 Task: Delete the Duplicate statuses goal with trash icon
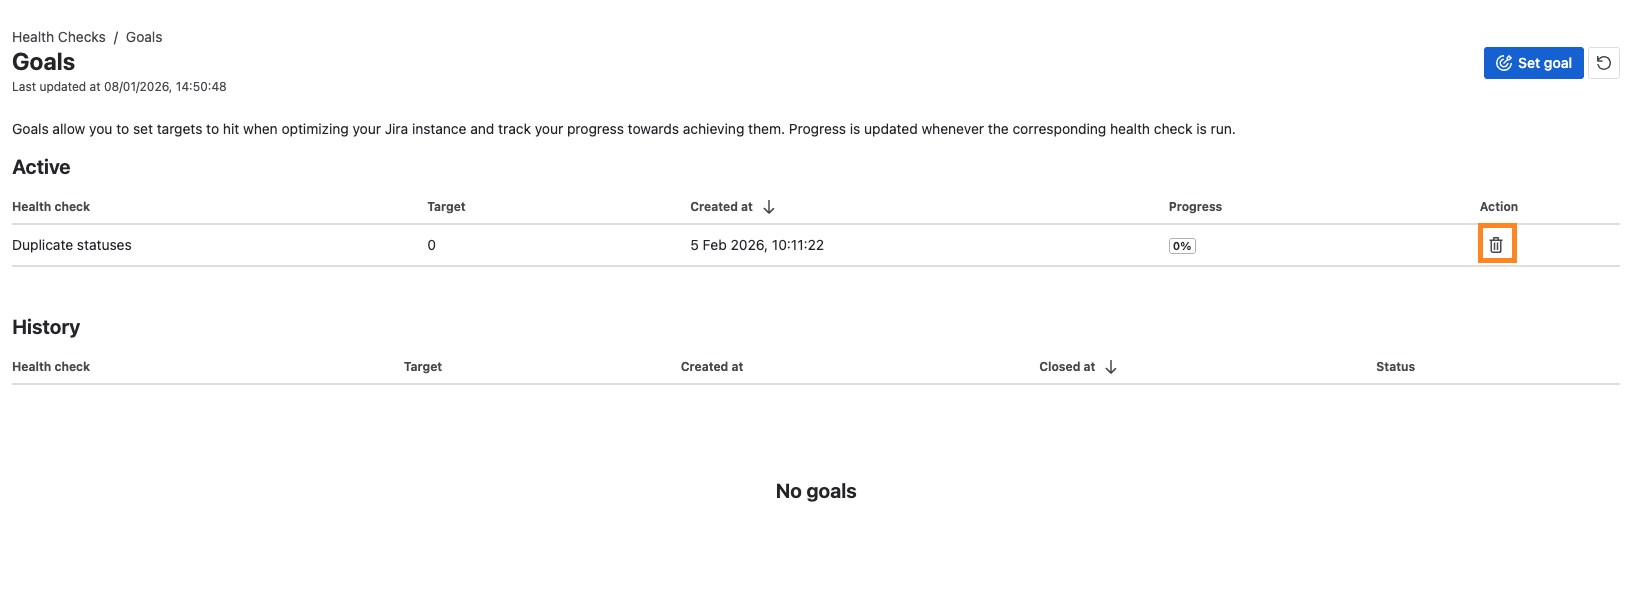click(1496, 244)
